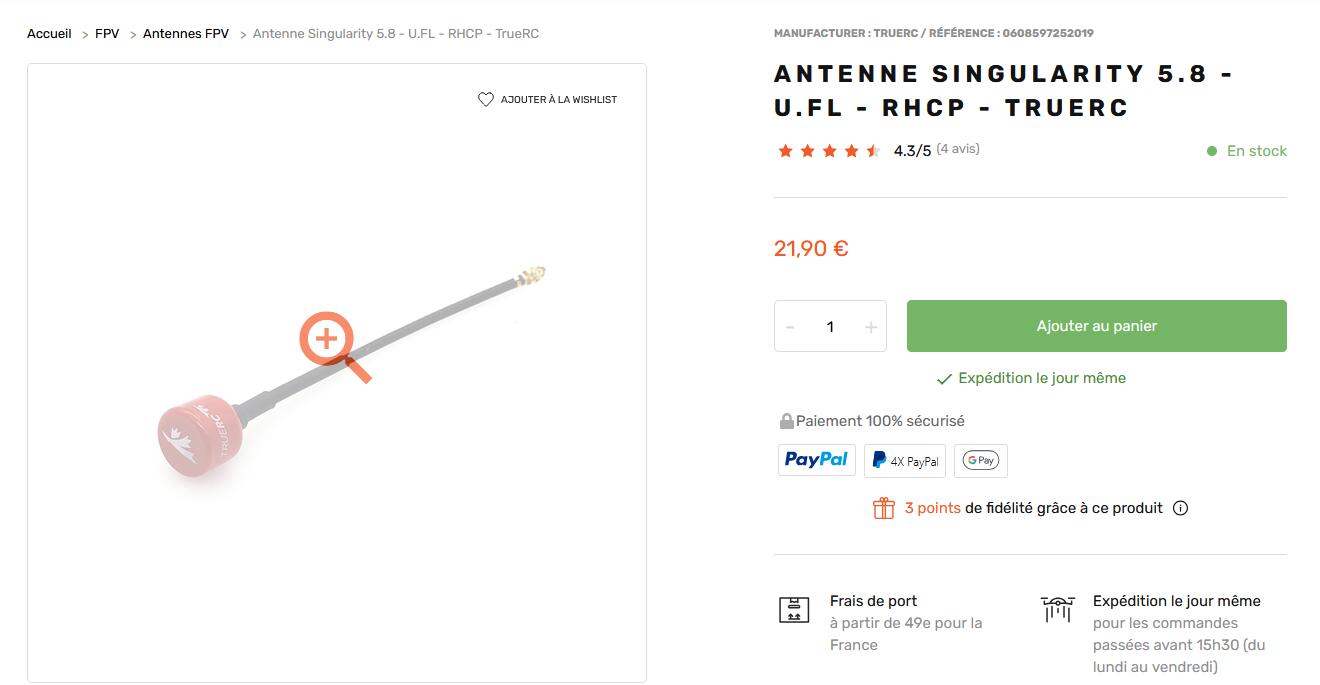
Task: Click the wishlist heart icon
Action: (486, 100)
